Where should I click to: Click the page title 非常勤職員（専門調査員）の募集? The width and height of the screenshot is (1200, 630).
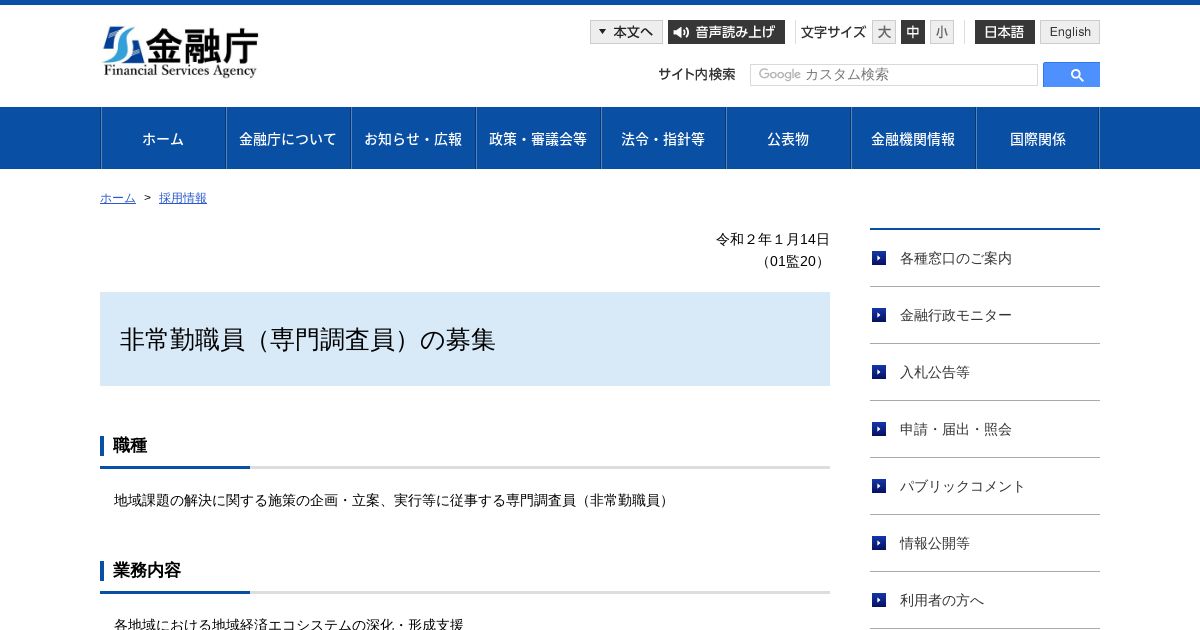pos(308,340)
